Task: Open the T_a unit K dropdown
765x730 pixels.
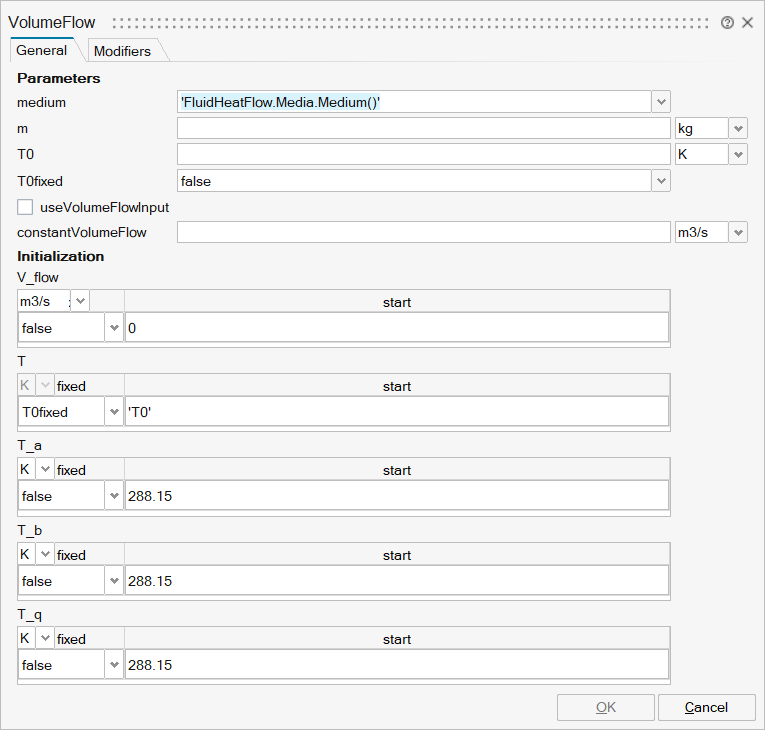Action: [45, 470]
